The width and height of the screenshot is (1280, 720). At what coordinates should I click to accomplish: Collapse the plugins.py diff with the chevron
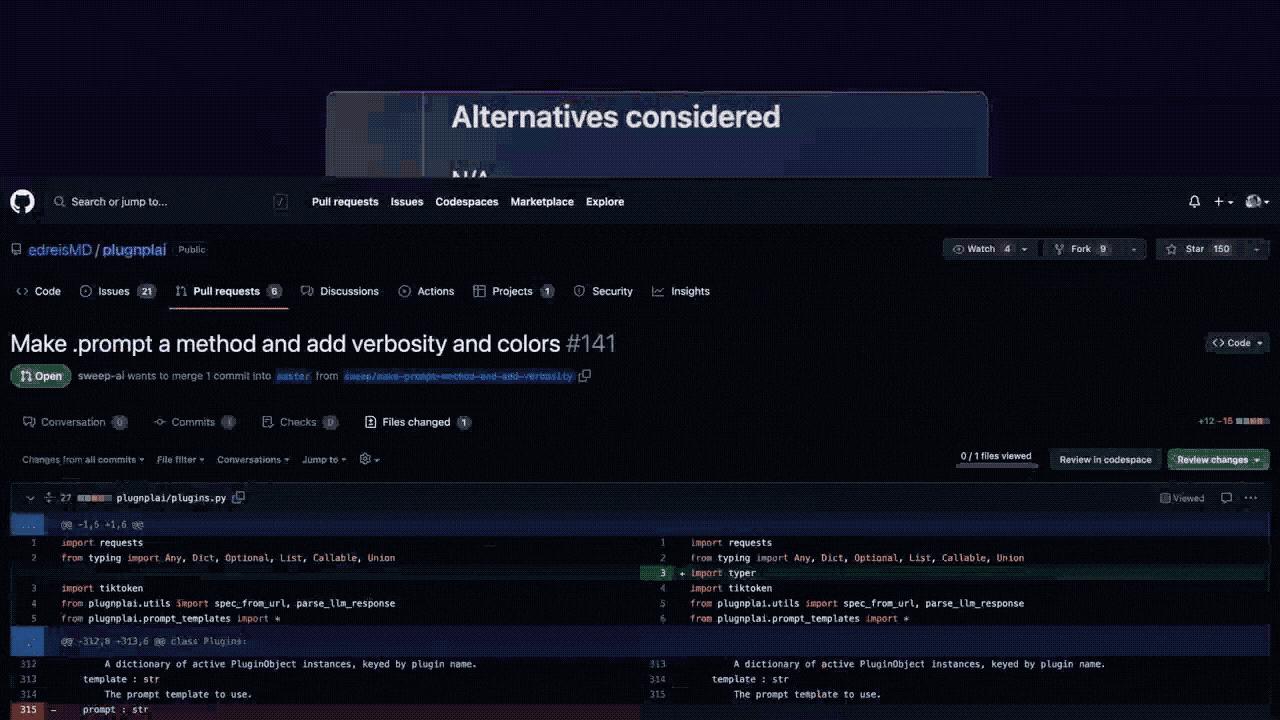[29, 497]
